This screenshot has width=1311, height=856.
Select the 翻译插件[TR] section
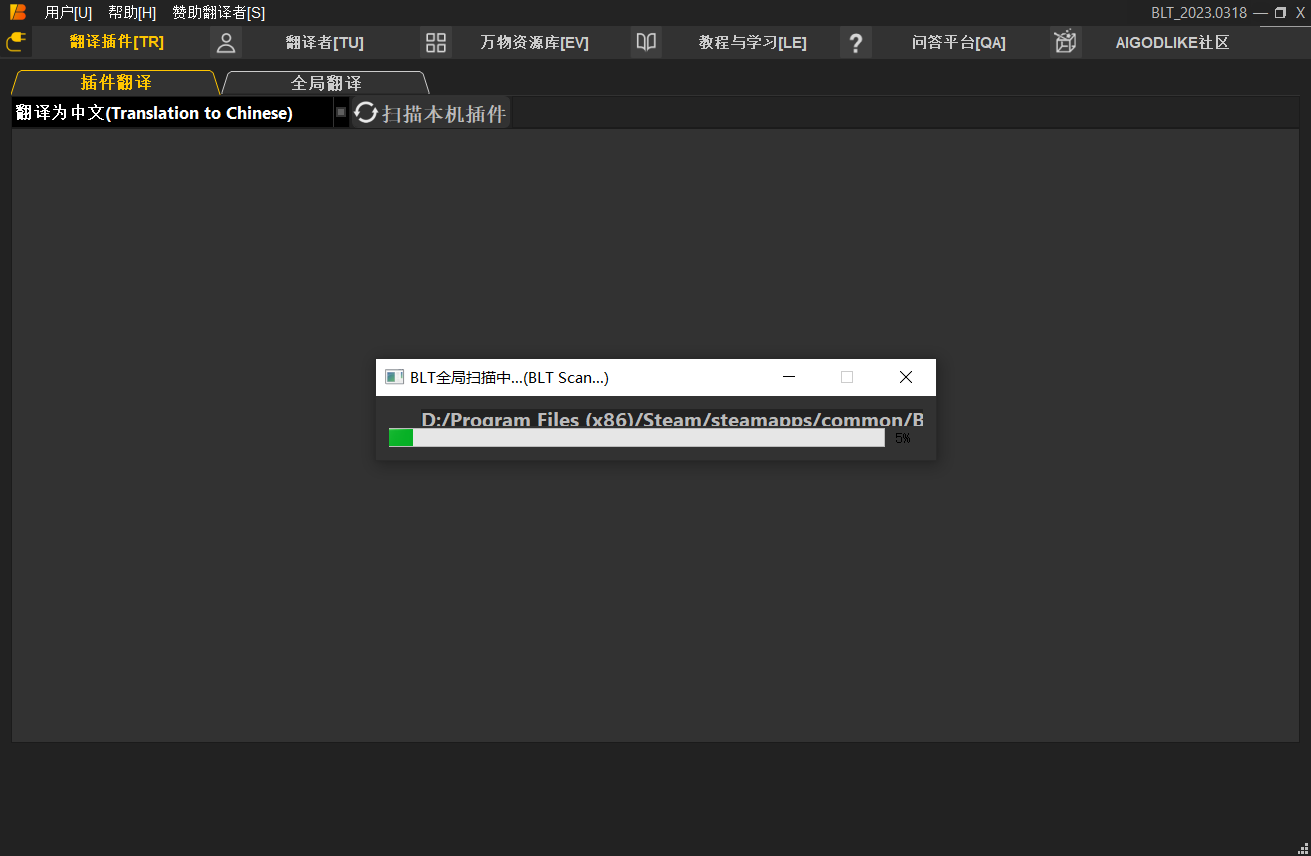point(117,42)
